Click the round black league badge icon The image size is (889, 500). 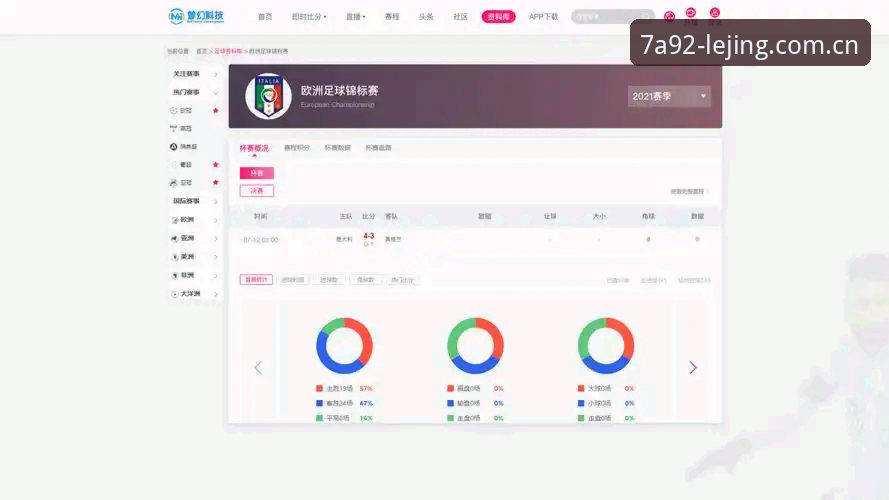[x=173, y=147]
